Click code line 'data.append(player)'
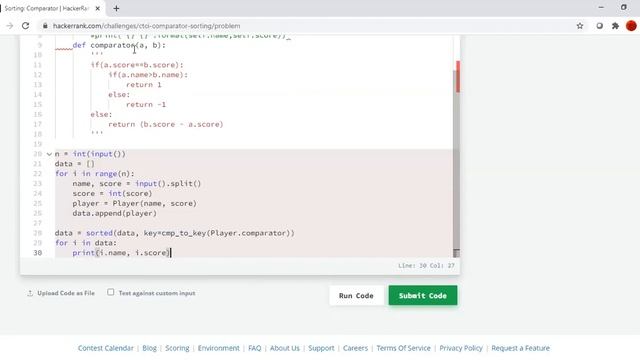Screen dimensions: 640x360 [x=115, y=213]
